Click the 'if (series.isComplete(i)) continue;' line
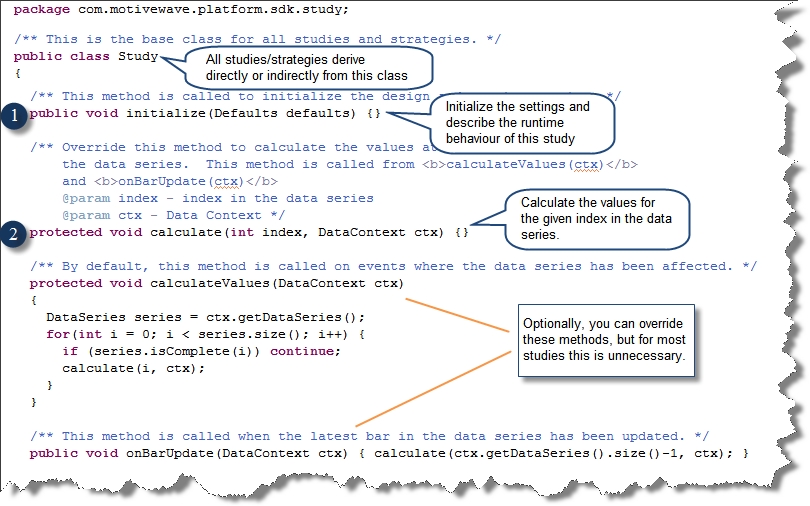Image resolution: width=810 pixels, height=506 pixels. click(201, 351)
